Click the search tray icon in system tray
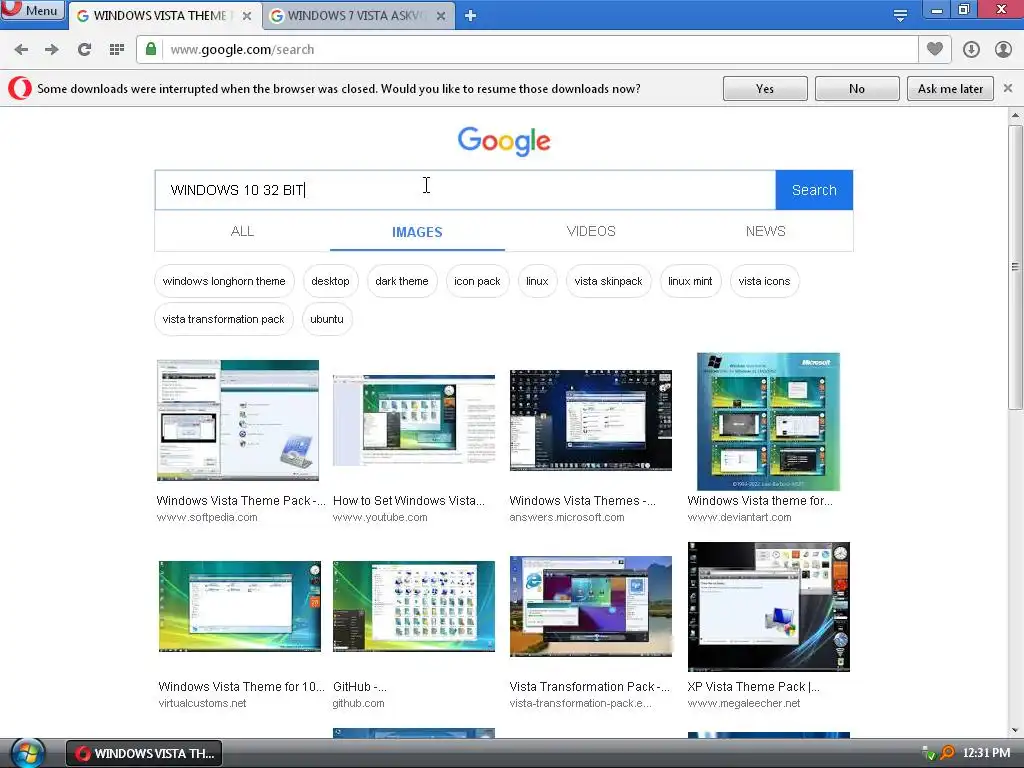 (947, 753)
